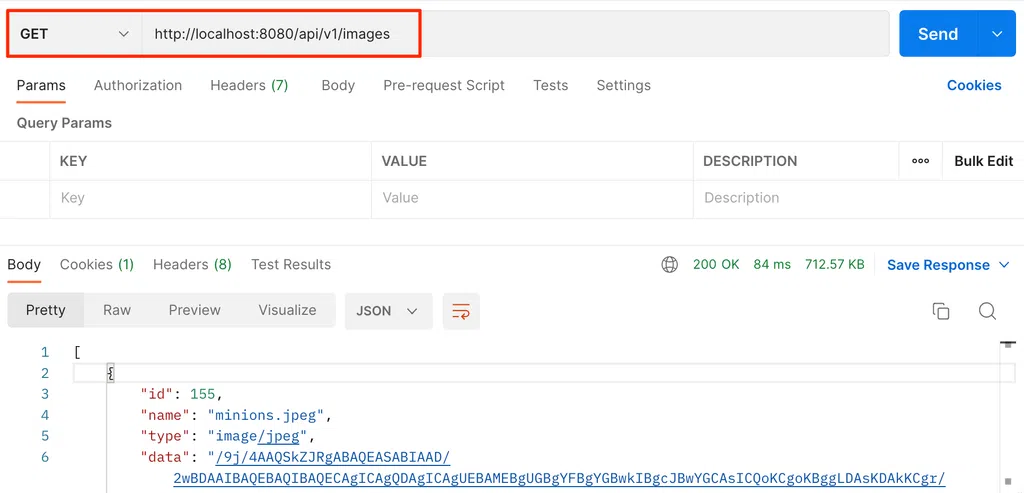Click the Send button

point(937,34)
